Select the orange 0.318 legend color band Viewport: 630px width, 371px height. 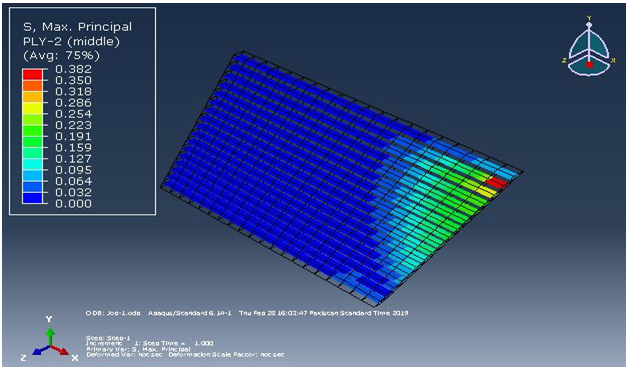(x=32, y=96)
